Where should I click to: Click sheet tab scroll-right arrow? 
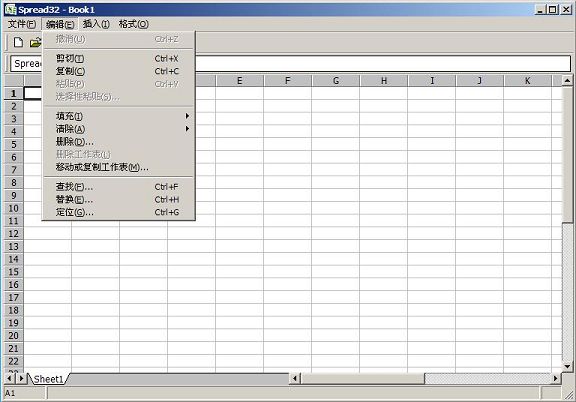point(21,378)
